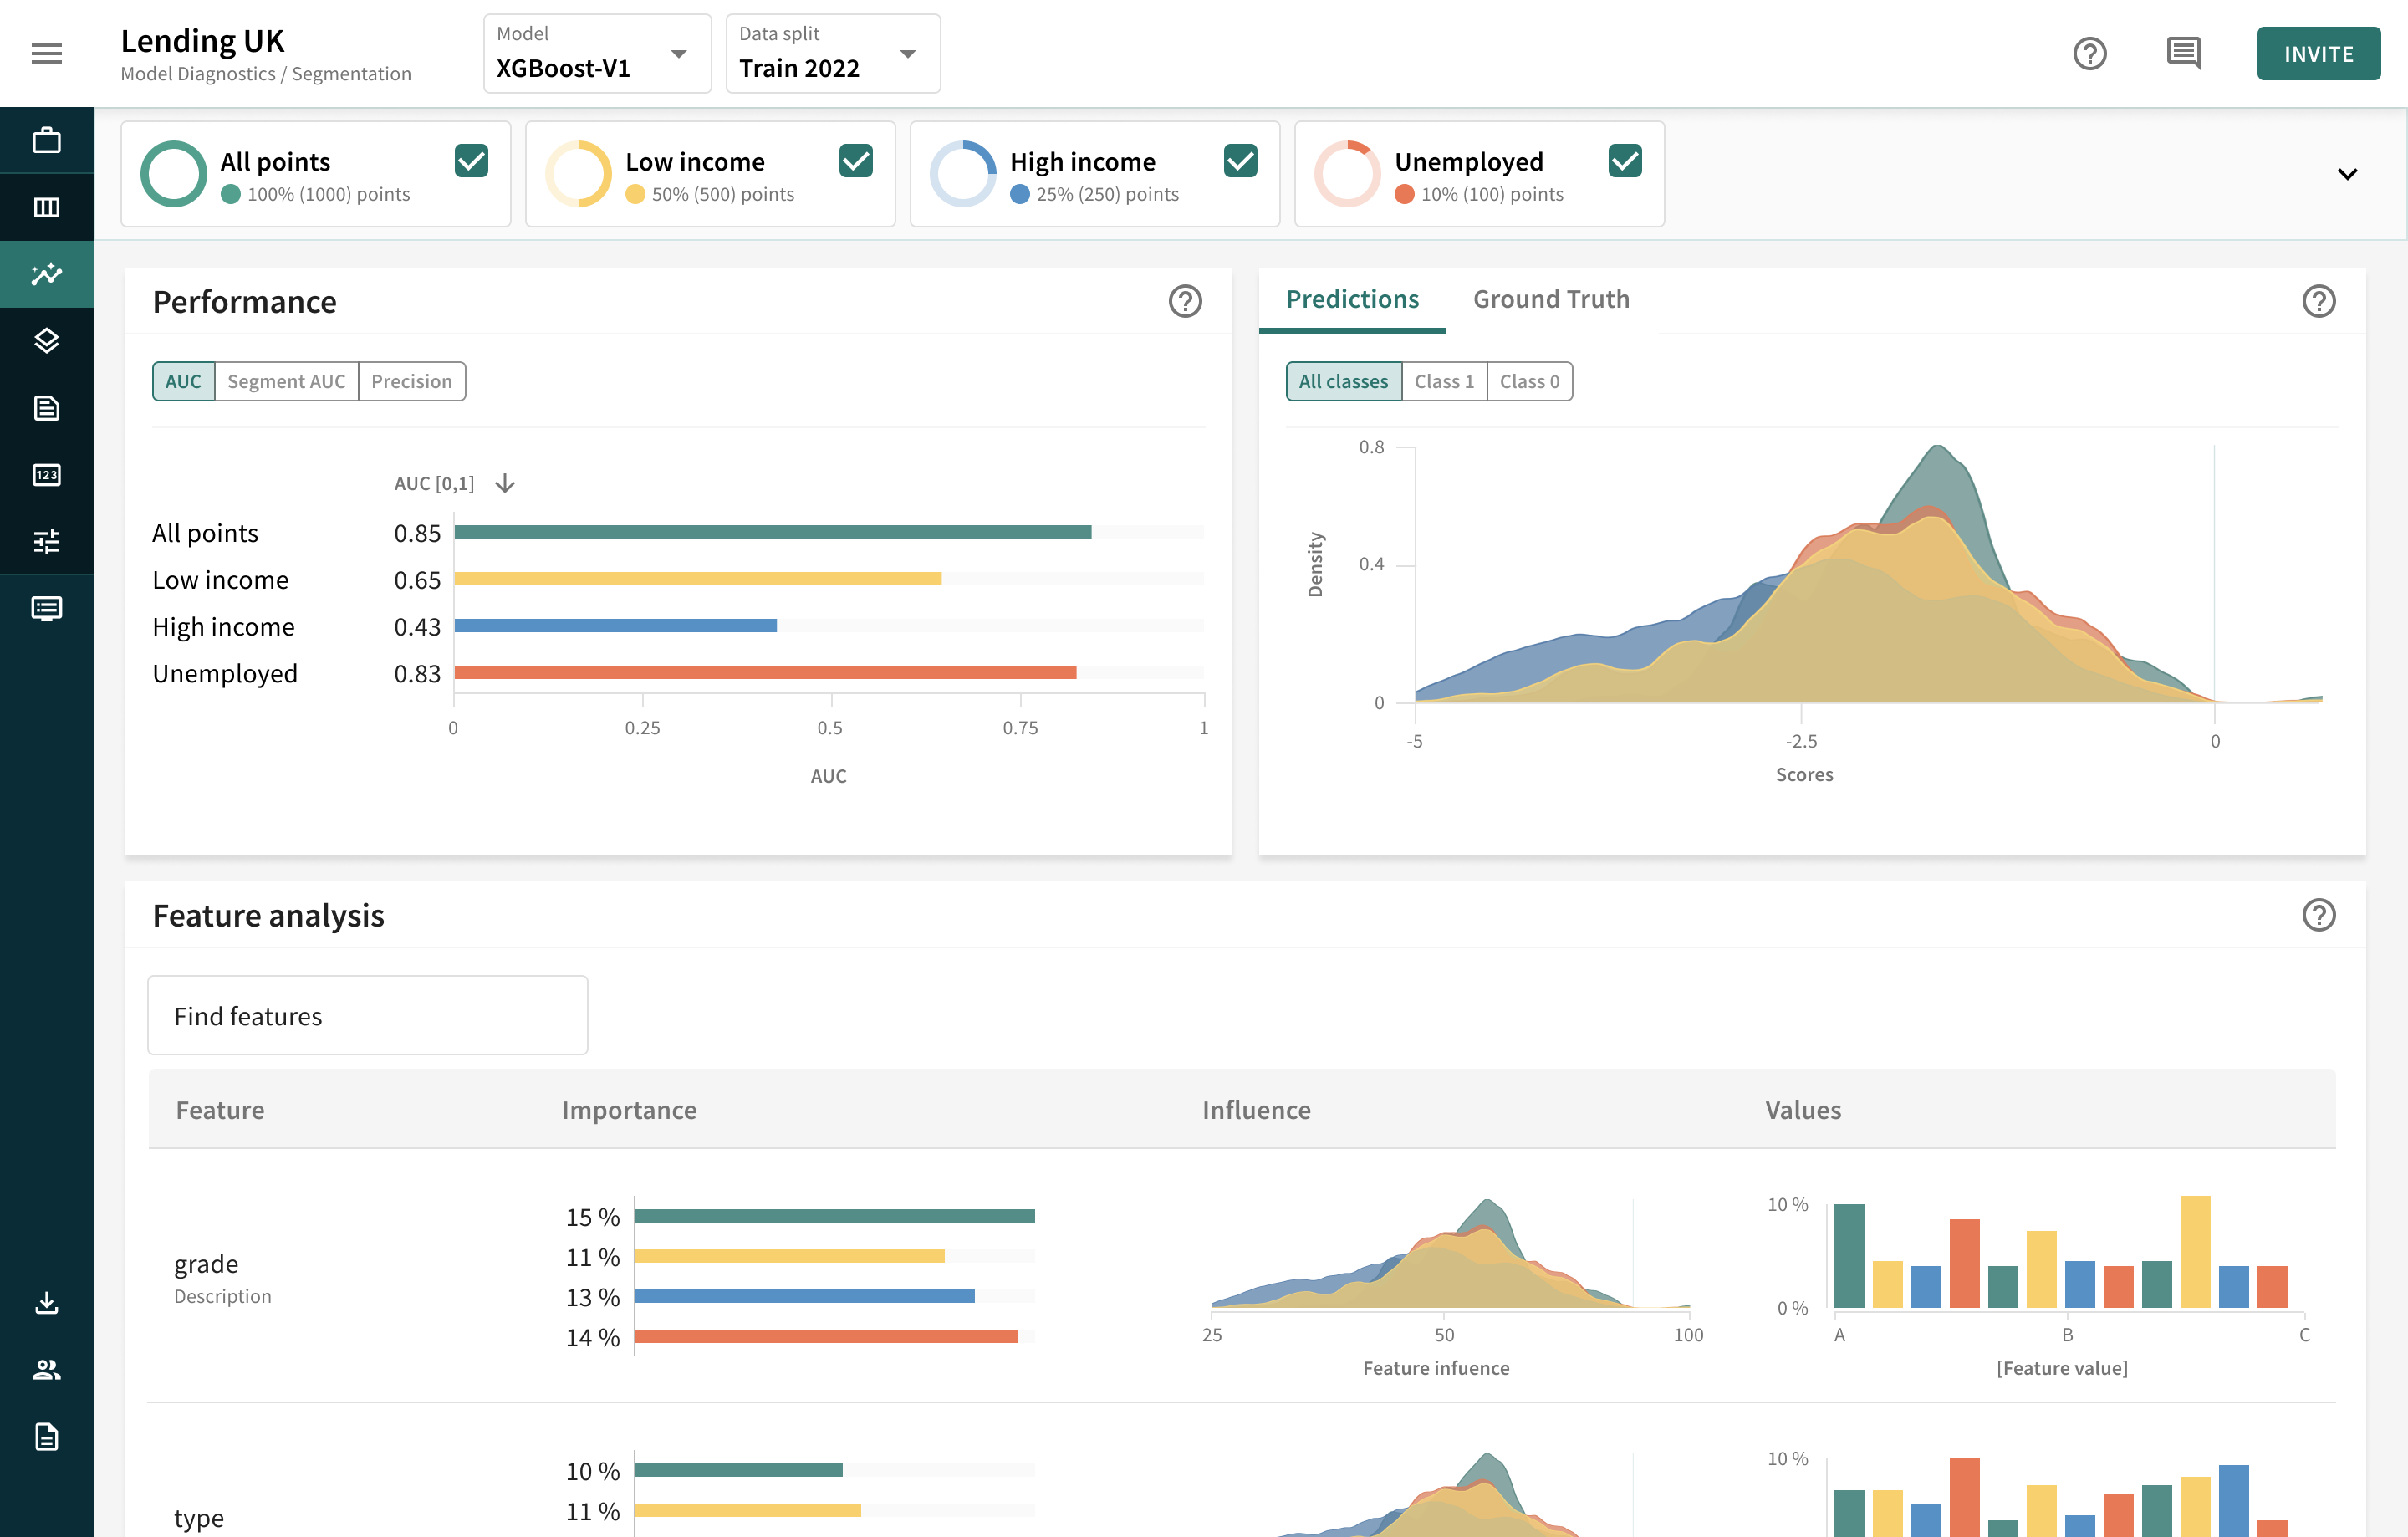Click the segmentation/layers icon in sidebar

click(x=48, y=340)
